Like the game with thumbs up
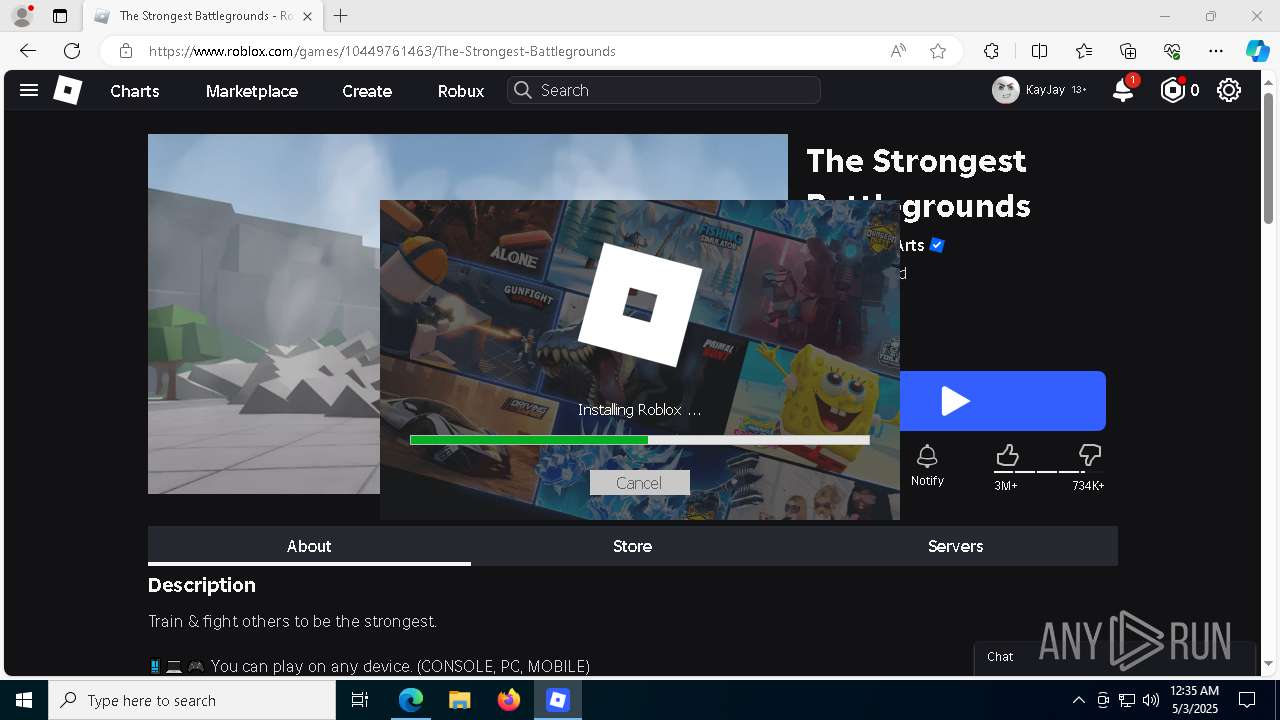Viewport: 1280px width, 720px height. coord(1007,457)
